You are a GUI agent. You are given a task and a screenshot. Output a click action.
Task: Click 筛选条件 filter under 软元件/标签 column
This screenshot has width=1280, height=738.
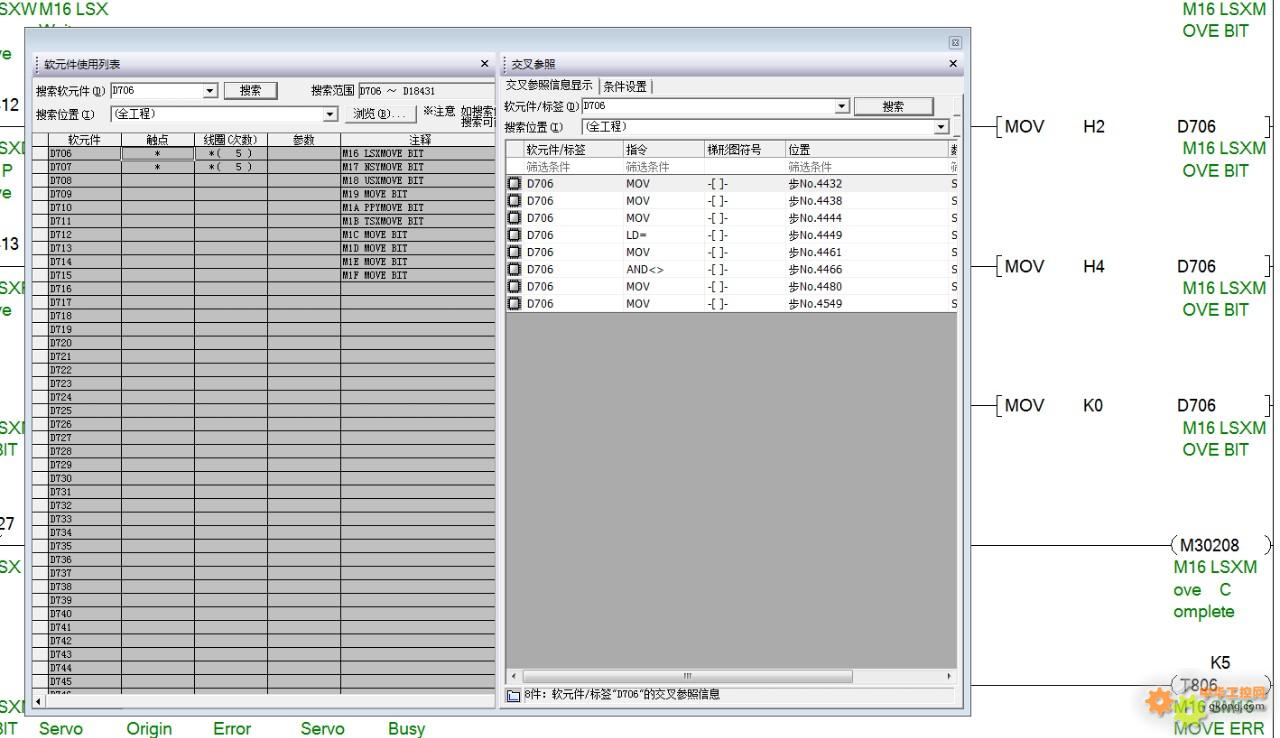pos(573,167)
